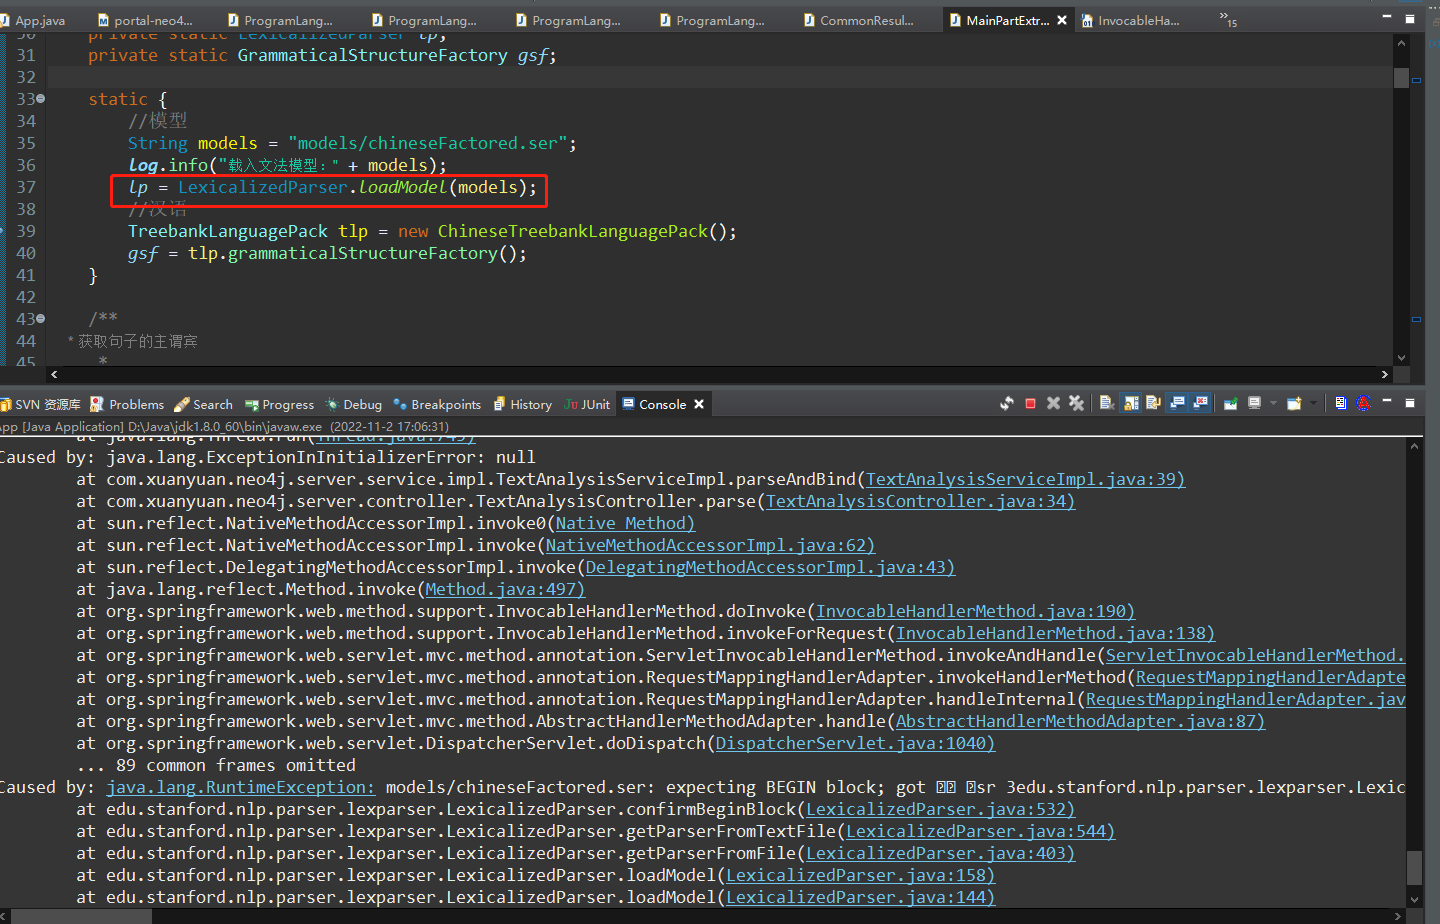
Task: Open the History view tab
Action: (522, 404)
